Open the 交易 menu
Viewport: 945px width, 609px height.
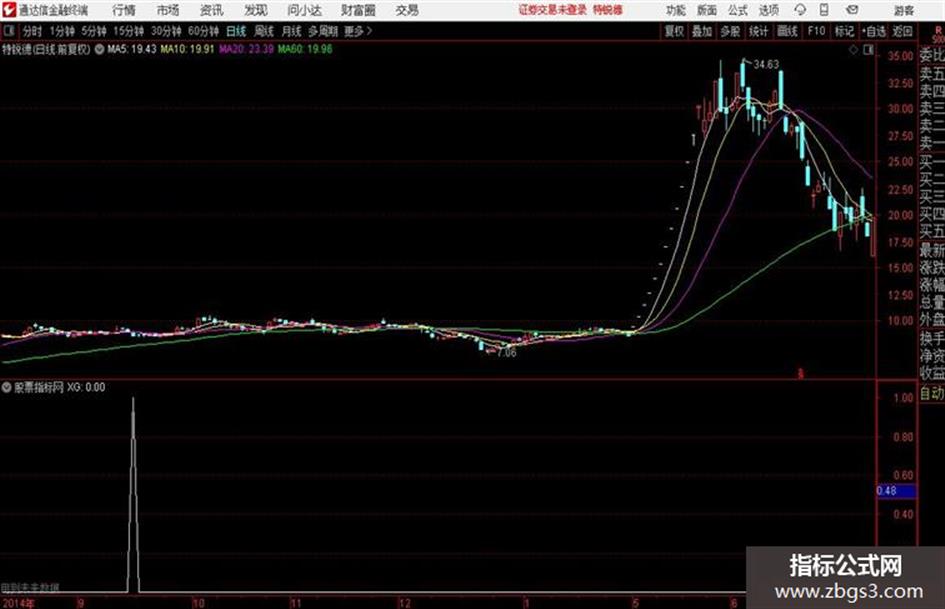pos(407,10)
